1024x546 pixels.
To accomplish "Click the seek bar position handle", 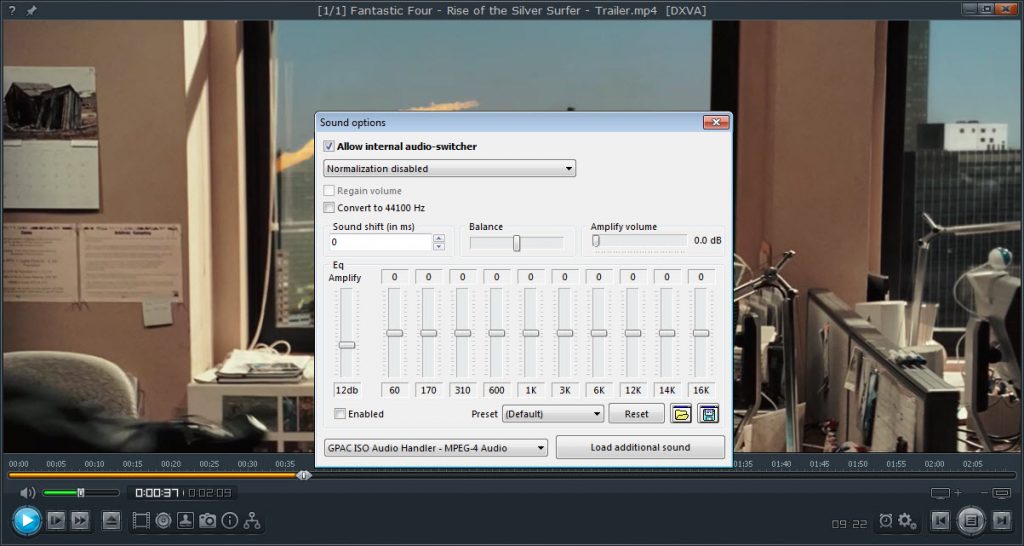I will [x=304, y=475].
